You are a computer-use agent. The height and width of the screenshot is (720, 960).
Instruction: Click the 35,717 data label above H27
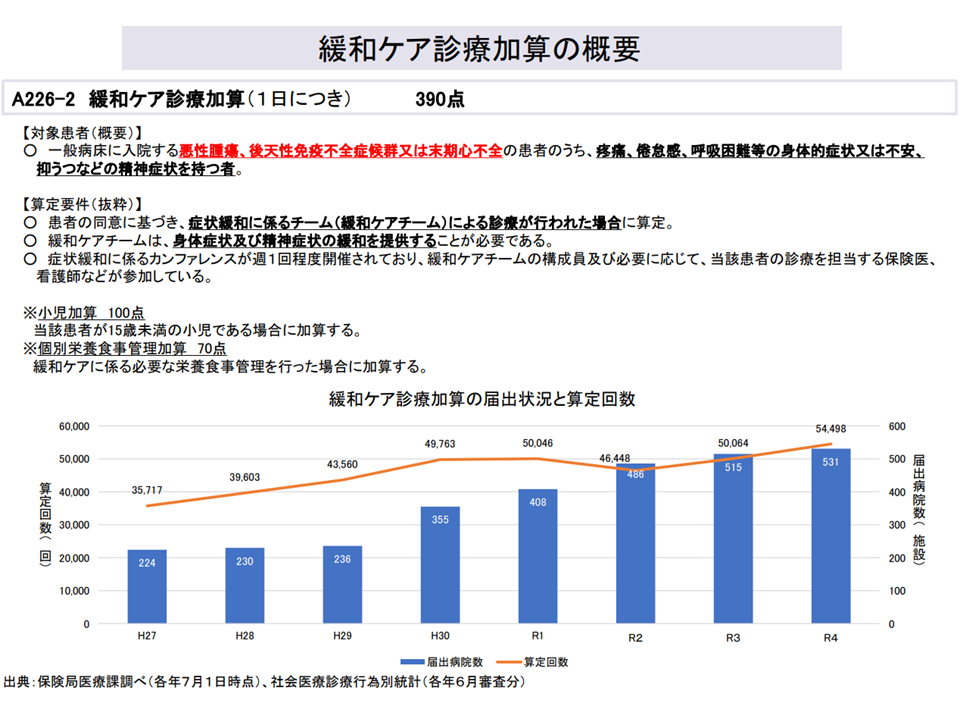pyautogui.click(x=147, y=490)
